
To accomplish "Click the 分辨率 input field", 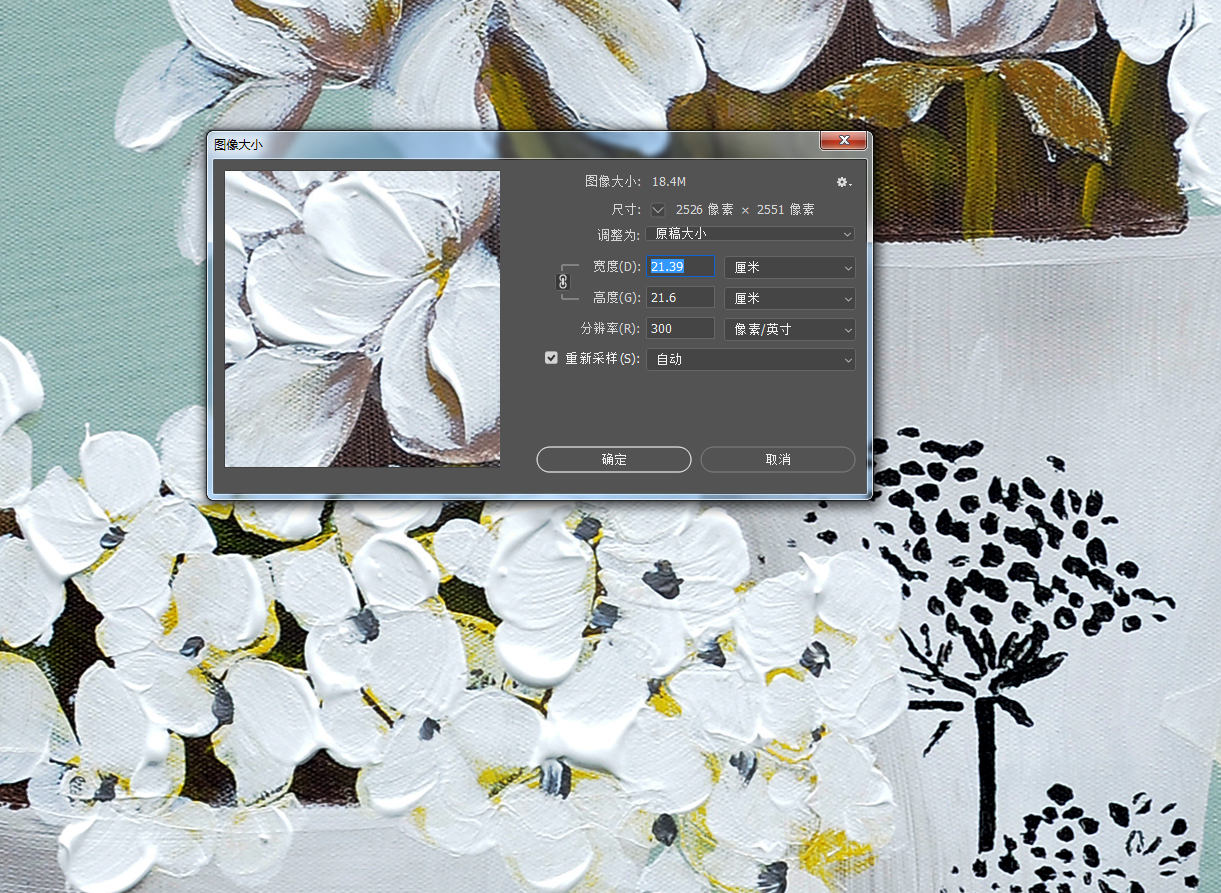I will pos(681,328).
